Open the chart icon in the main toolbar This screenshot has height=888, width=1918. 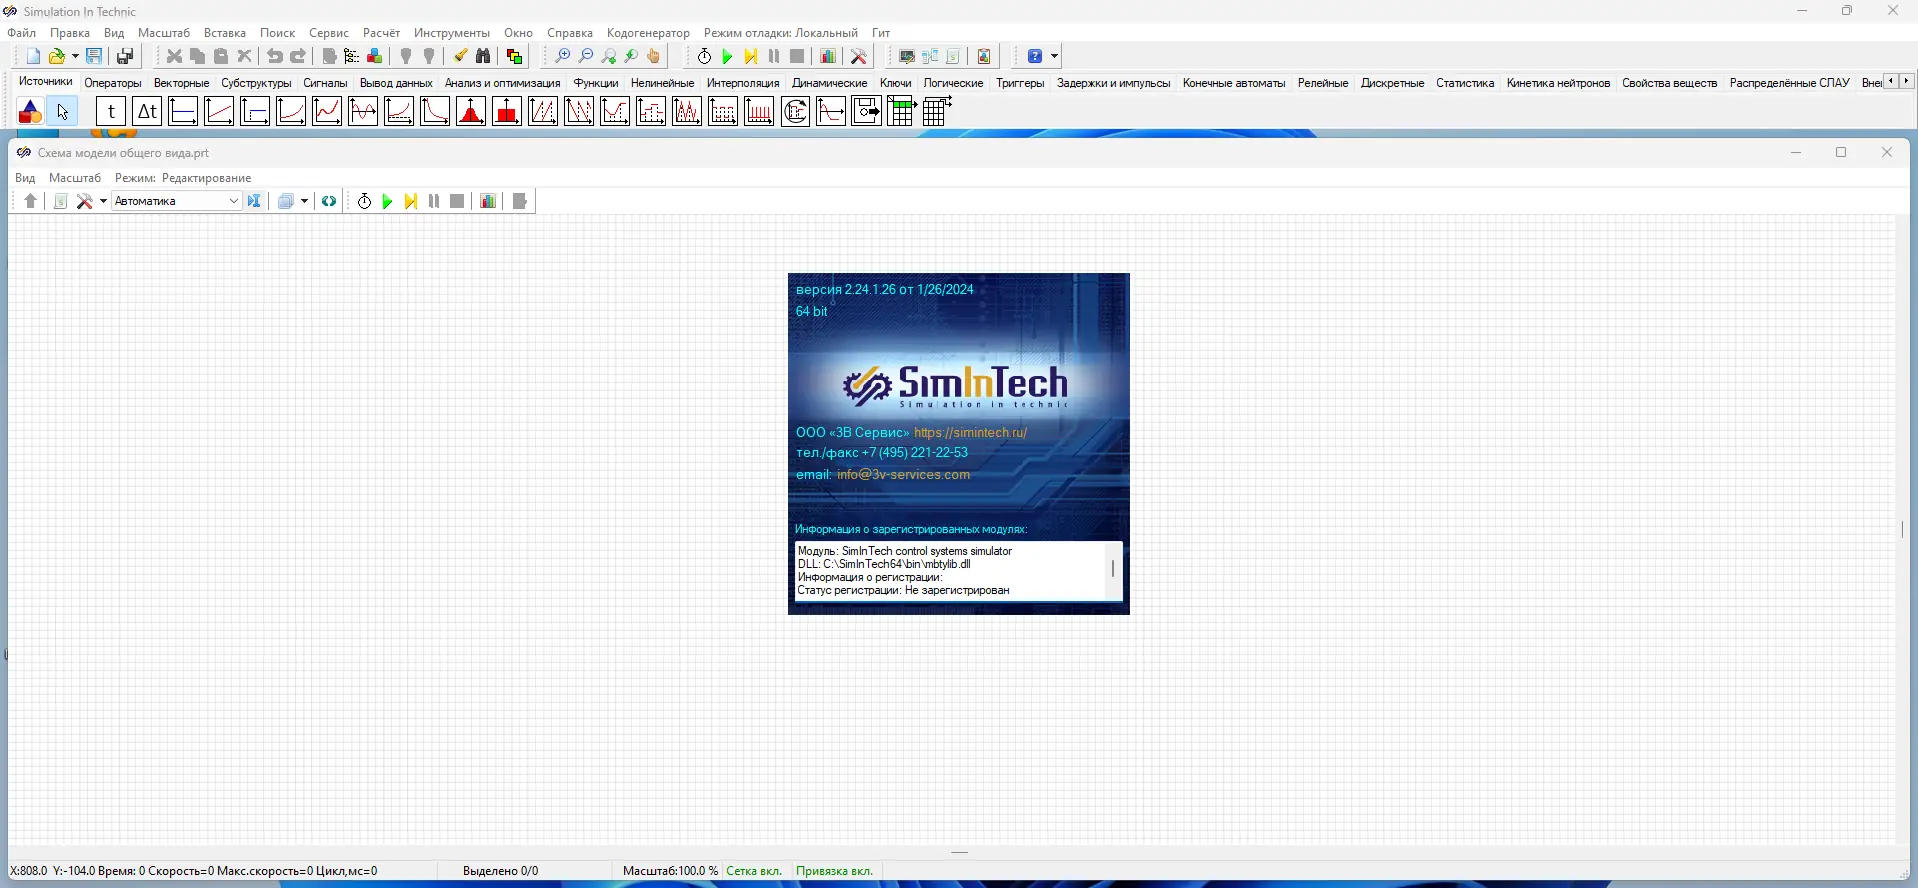tap(828, 57)
